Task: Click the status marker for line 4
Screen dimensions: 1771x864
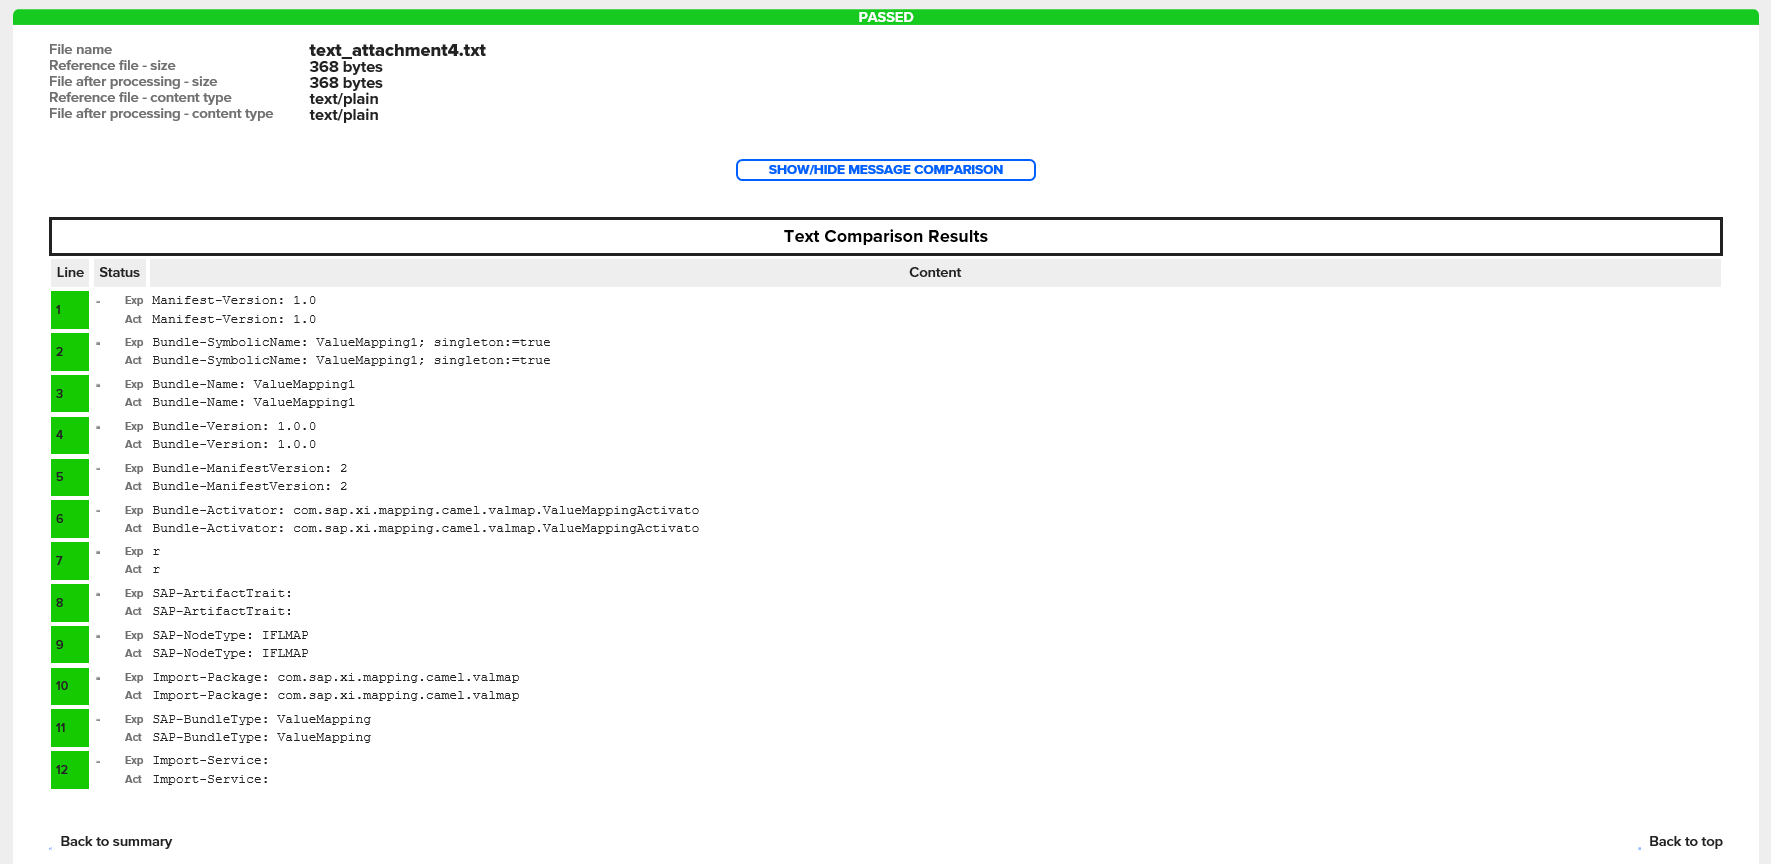Action: [x=98, y=427]
